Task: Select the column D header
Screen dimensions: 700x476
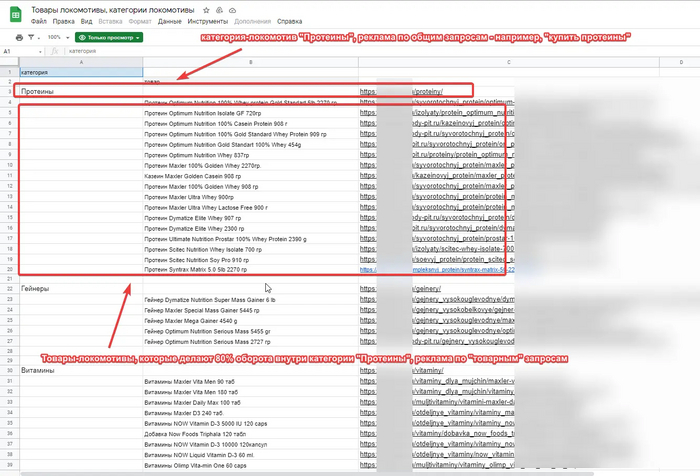Action: [680, 63]
